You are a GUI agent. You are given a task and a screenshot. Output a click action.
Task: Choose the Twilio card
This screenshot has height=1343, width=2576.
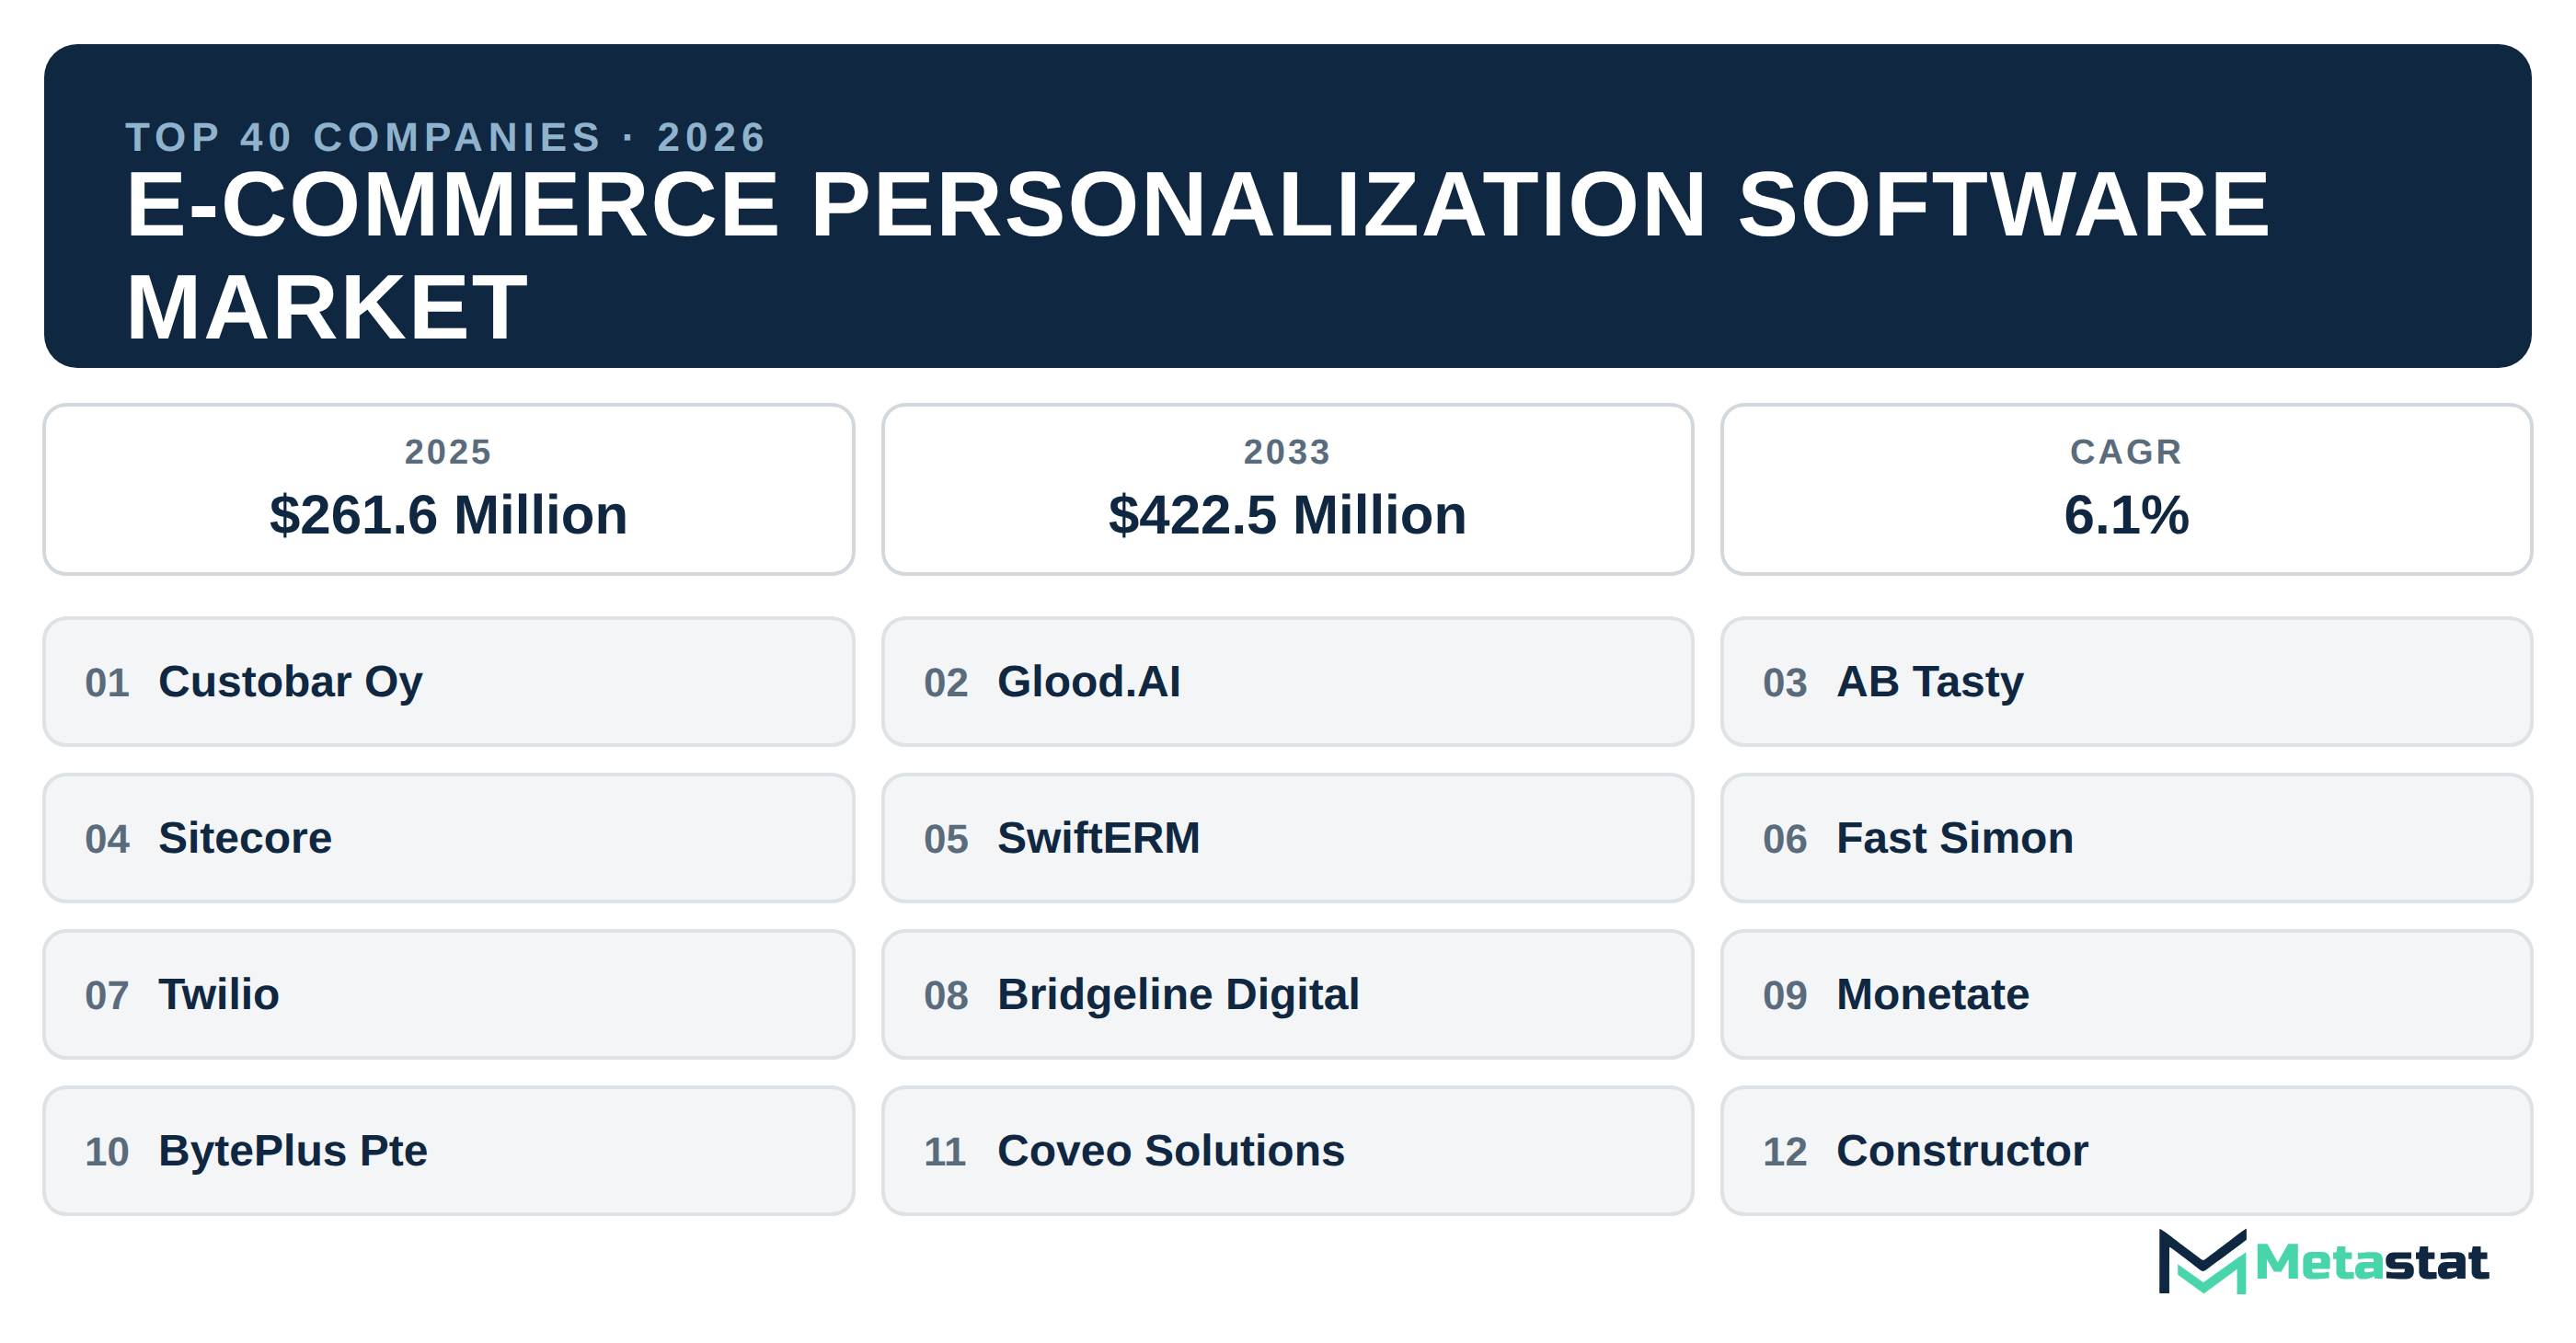tap(449, 995)
